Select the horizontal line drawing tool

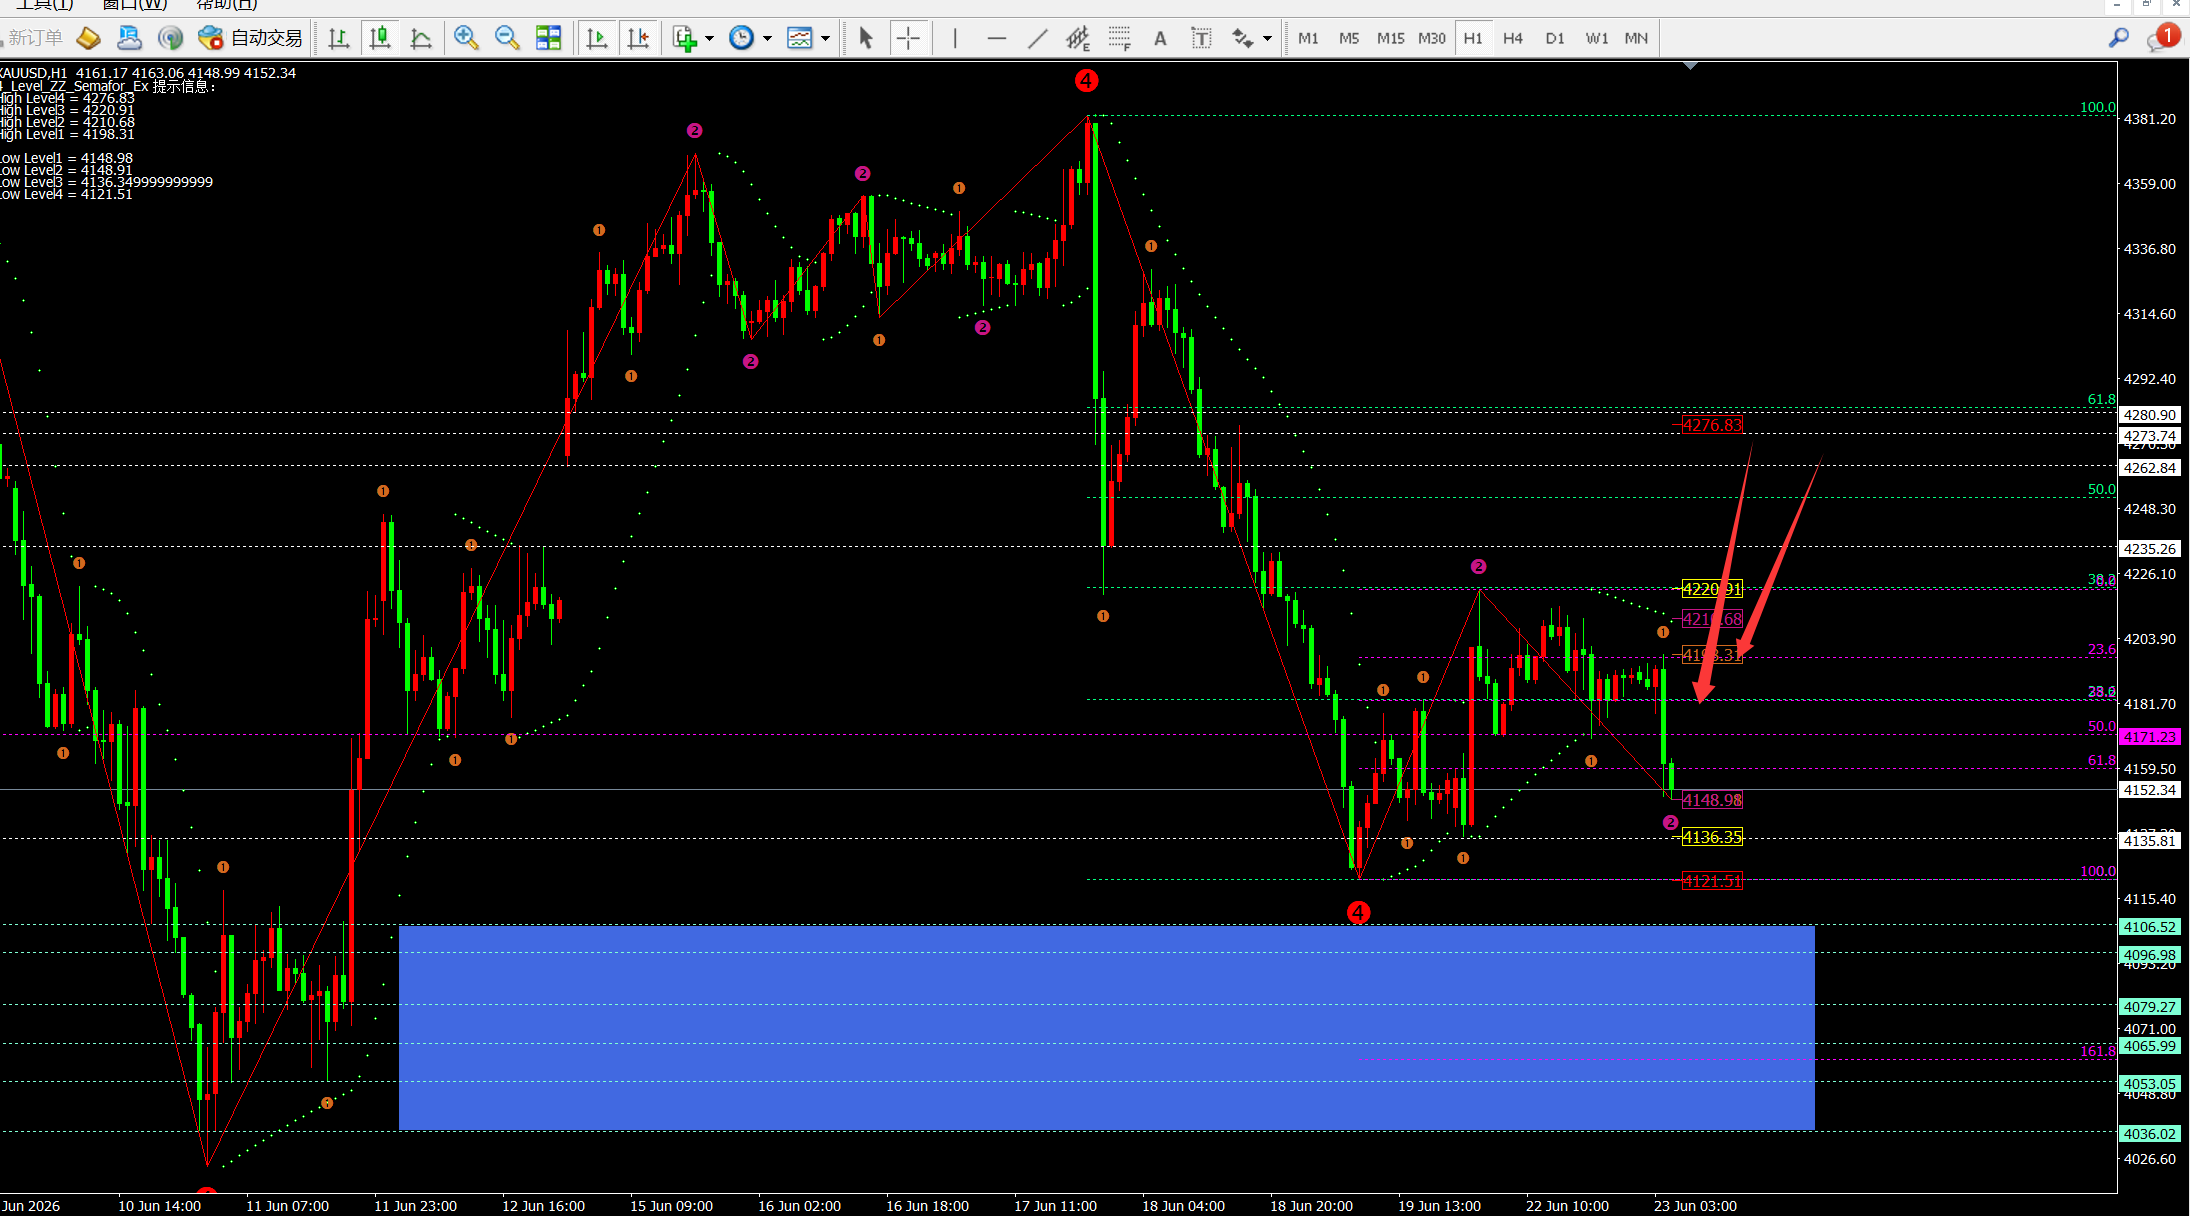pos(996,38)
